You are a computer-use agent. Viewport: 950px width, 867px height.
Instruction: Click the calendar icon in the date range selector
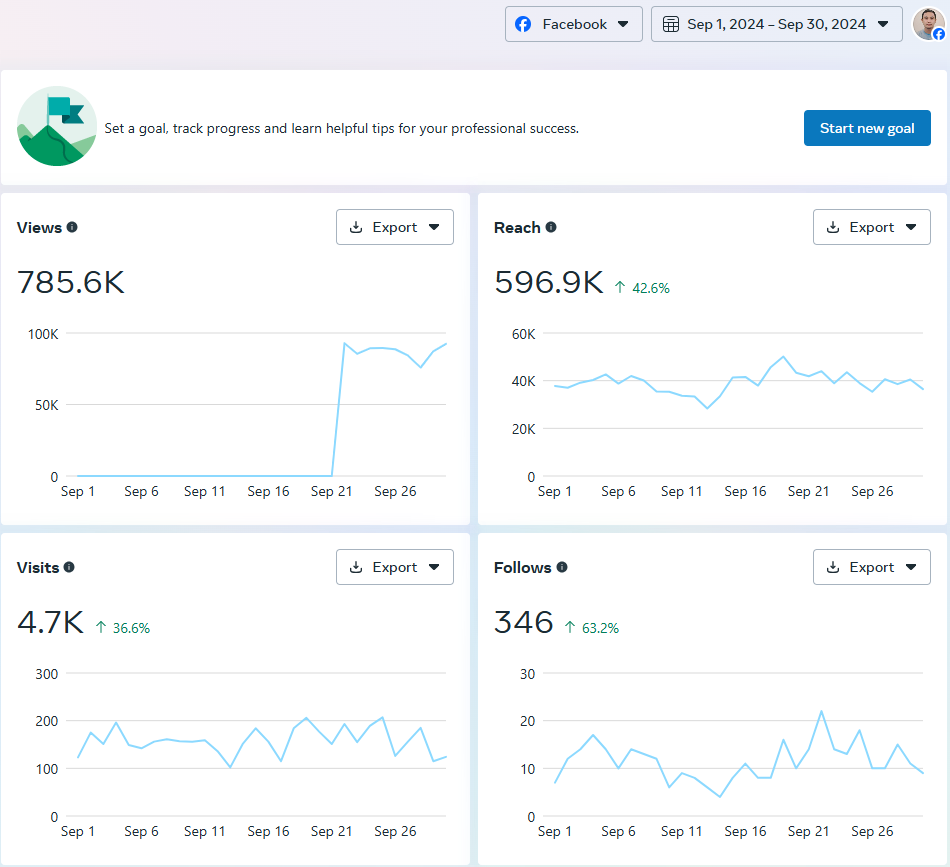pos(670,23)
